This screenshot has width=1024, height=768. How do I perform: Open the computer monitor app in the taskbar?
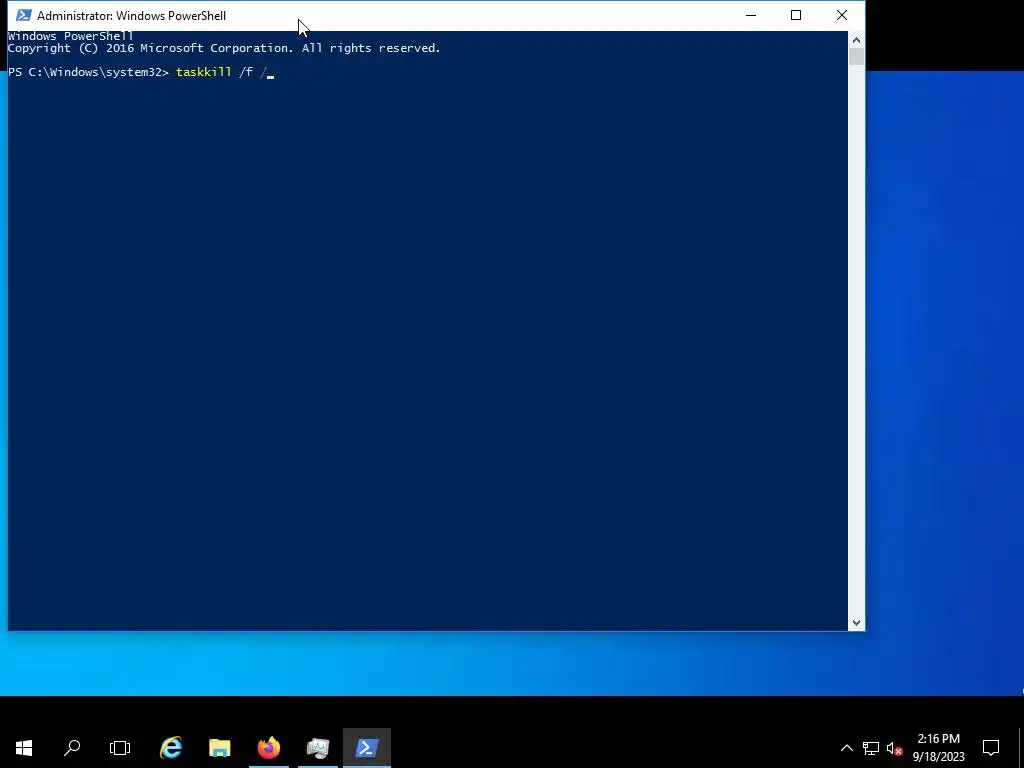tap(318, 748)
